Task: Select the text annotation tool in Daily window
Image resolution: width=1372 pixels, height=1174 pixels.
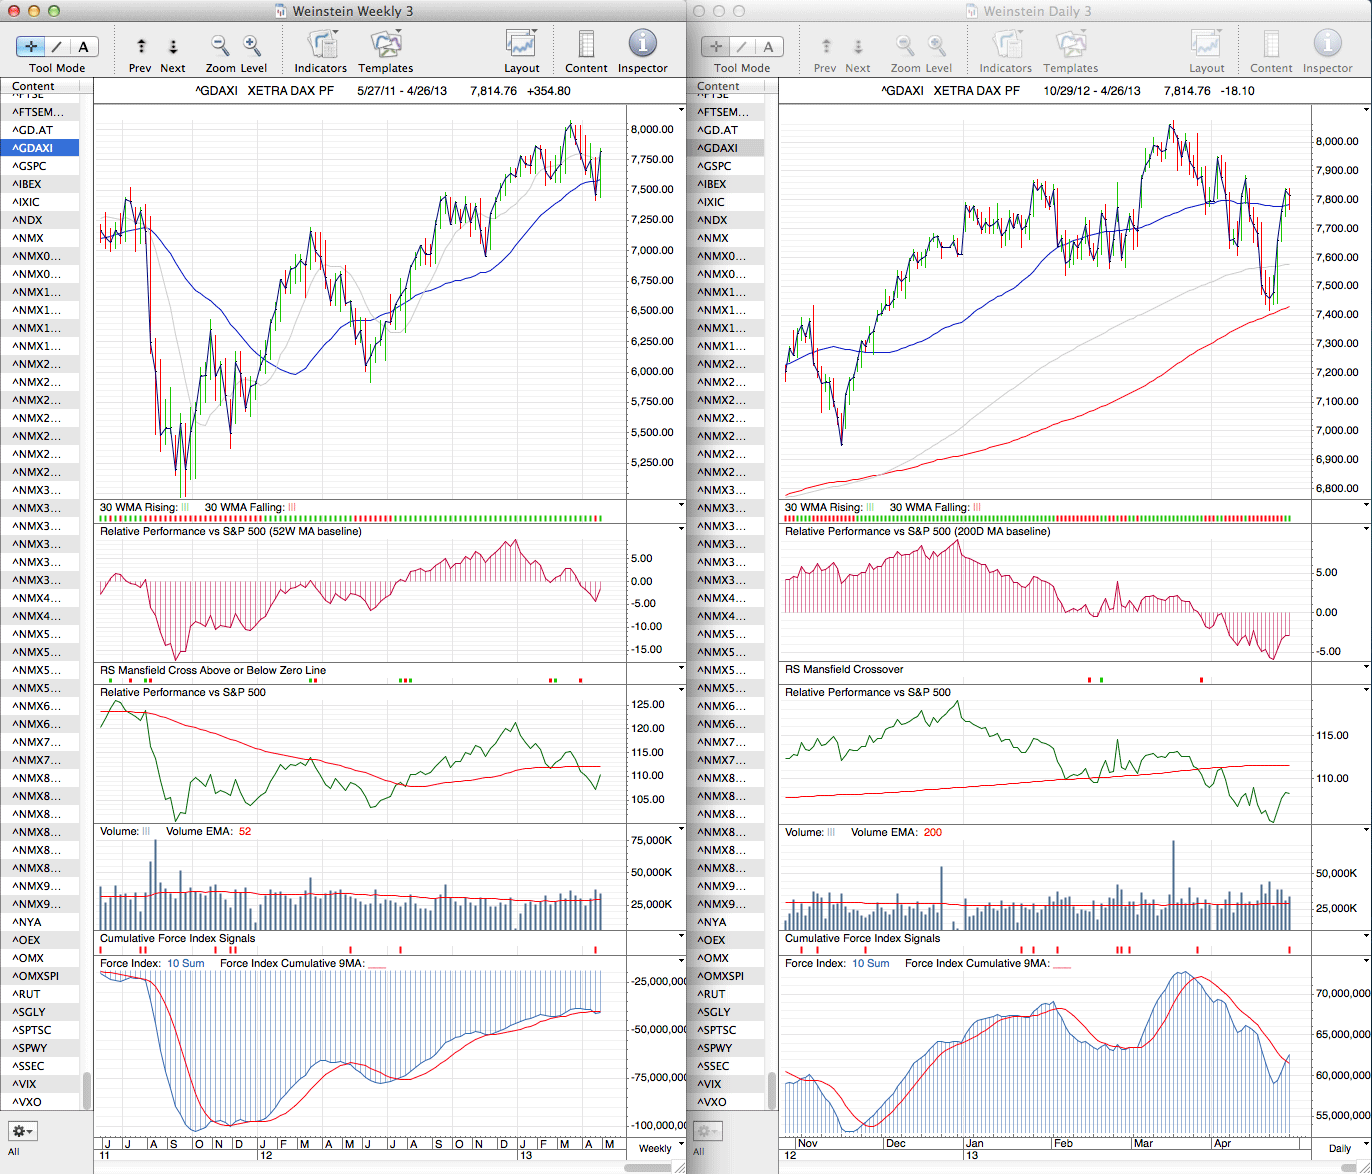Action: pyautogui.click(x=768, y=46)
